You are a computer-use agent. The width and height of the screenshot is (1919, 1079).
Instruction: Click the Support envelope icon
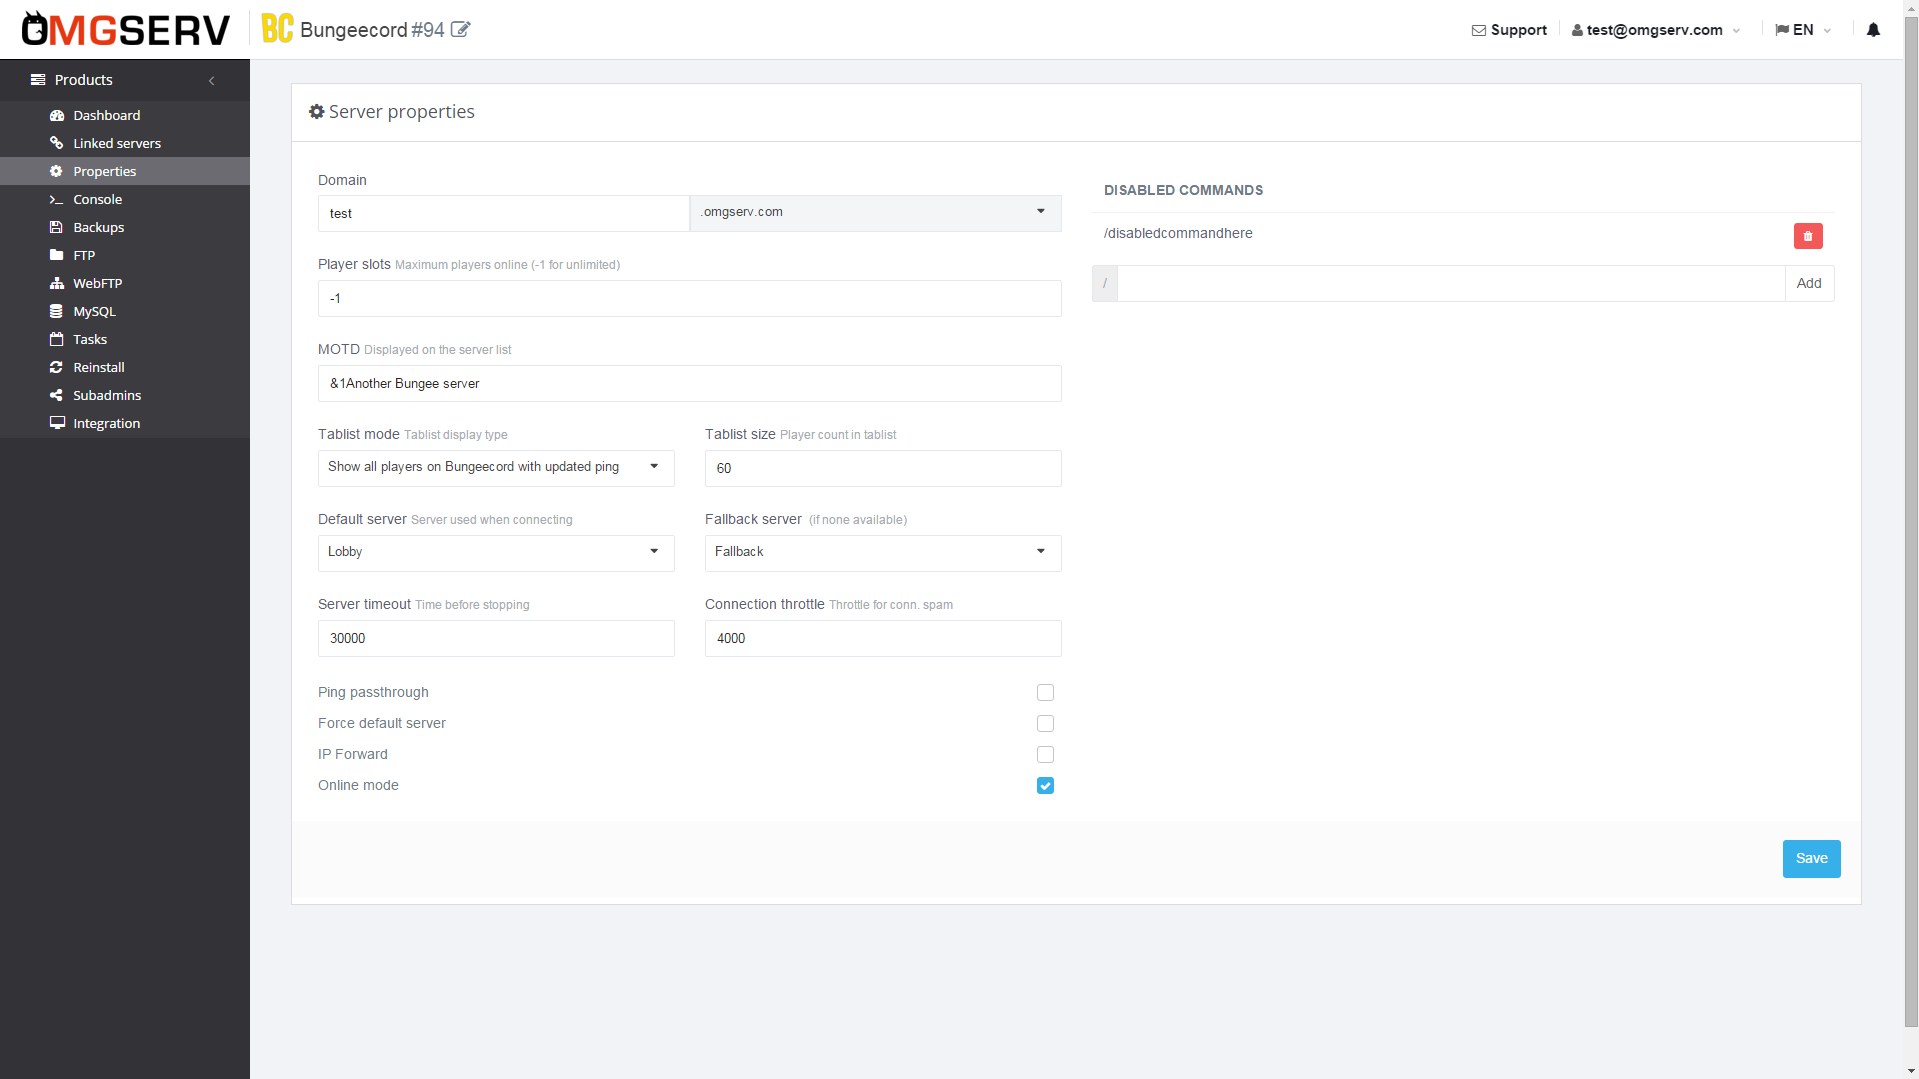coord(1478,30)
